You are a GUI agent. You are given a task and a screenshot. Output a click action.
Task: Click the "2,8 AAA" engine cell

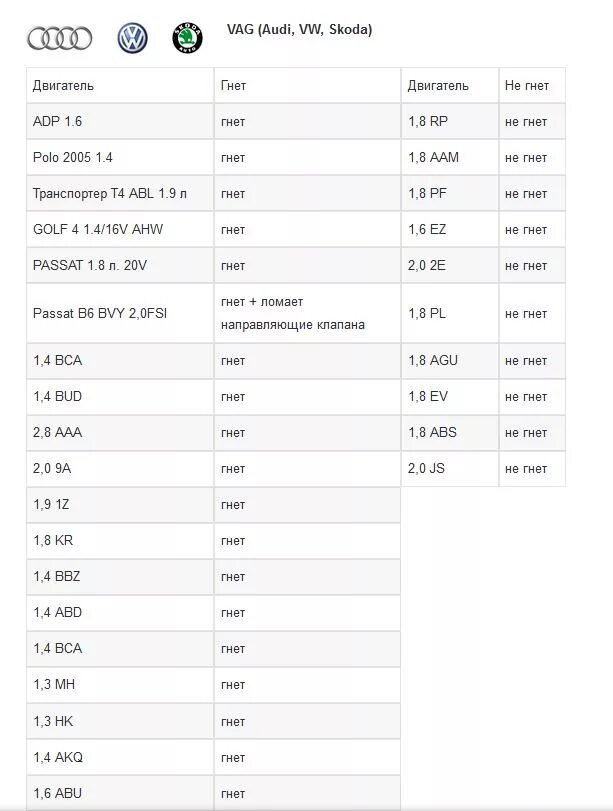[58, 433]
